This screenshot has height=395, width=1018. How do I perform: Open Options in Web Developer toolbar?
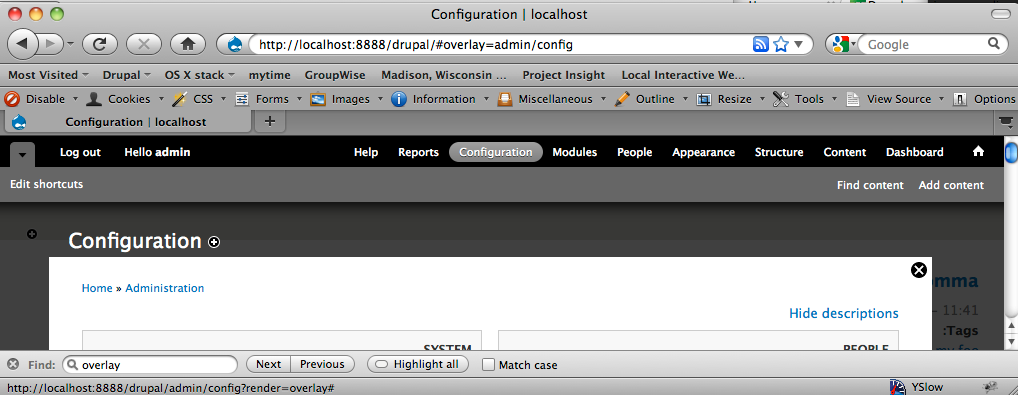point(985,99)
